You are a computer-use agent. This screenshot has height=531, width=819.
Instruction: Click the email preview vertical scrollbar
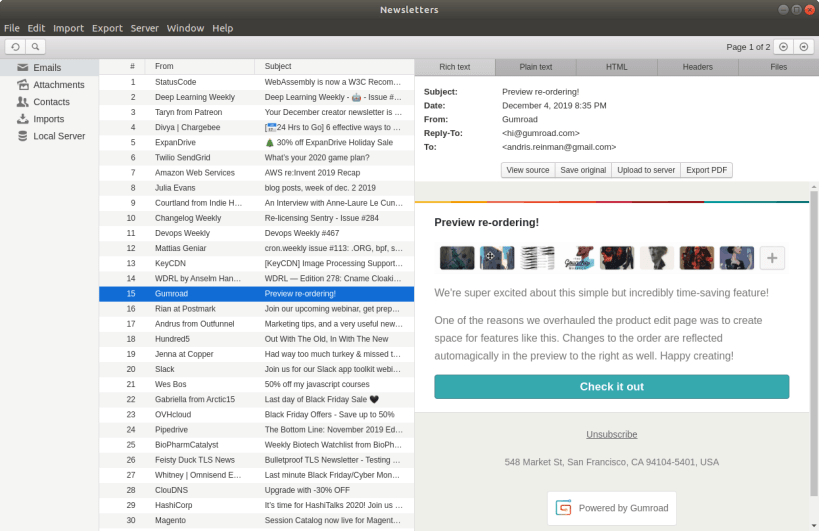(x=814, y=343)
